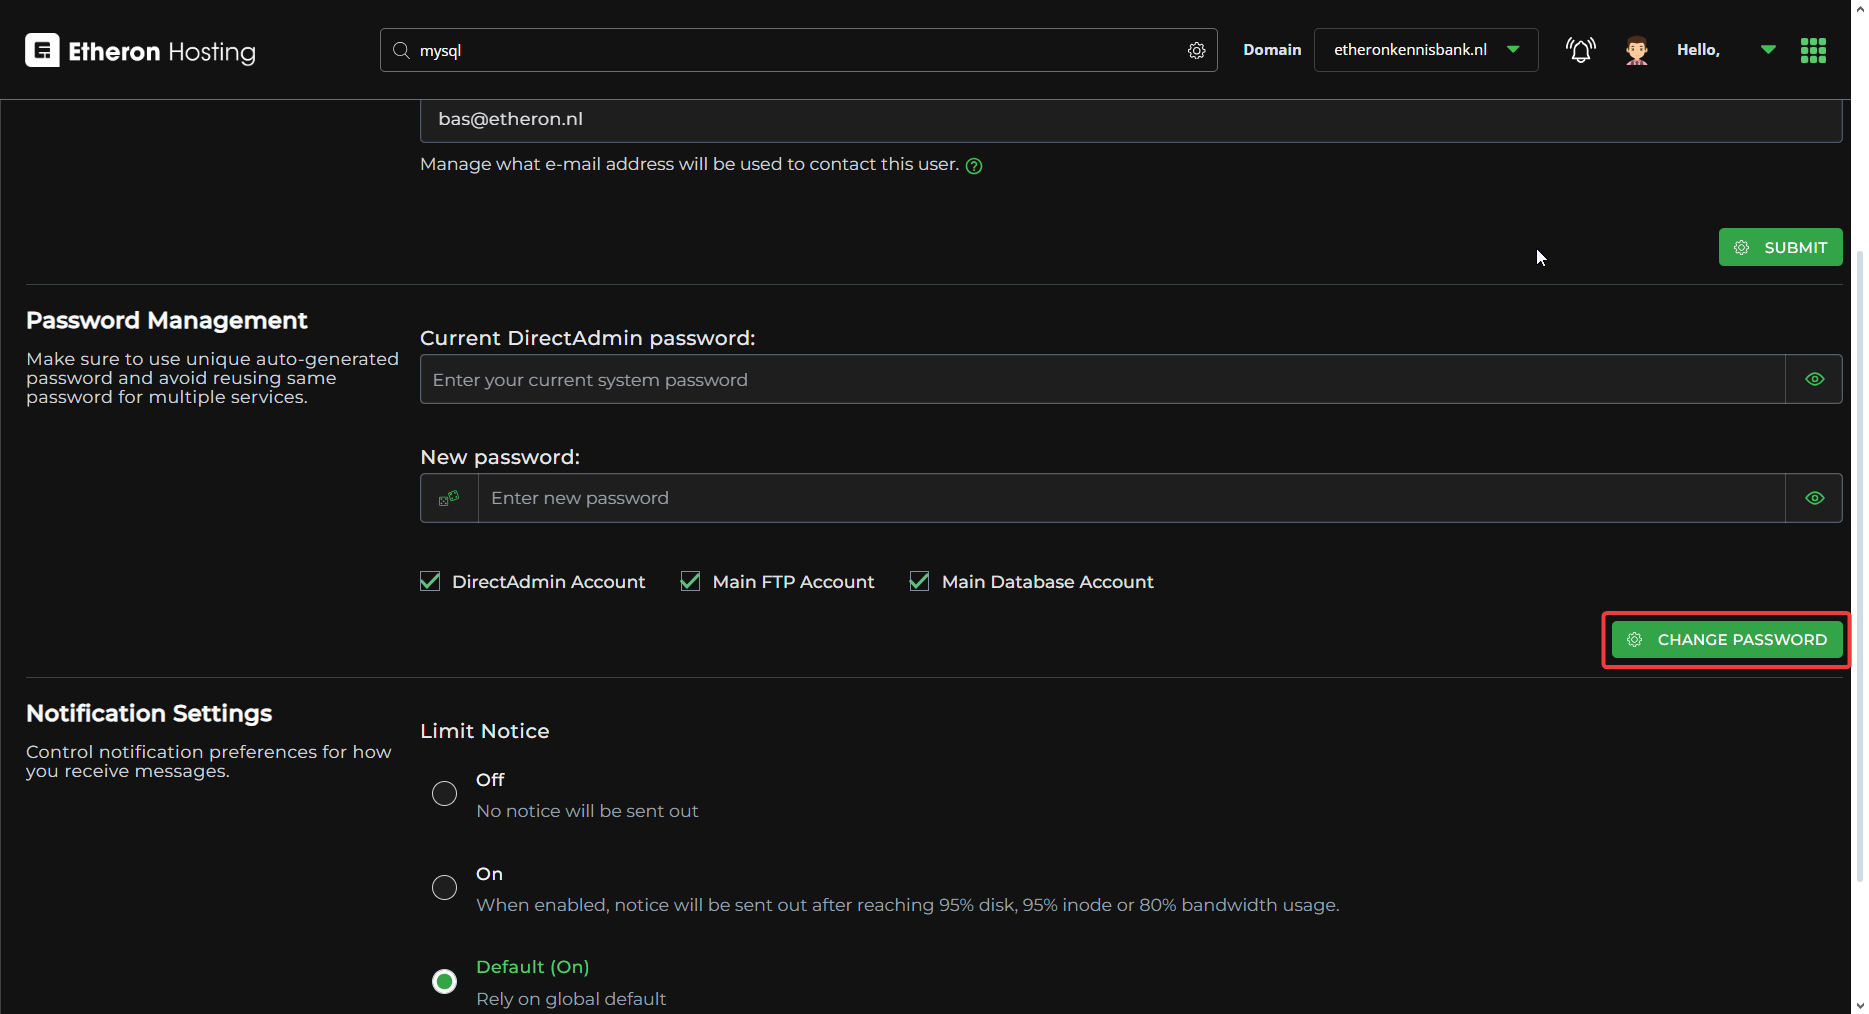Image resolution: width=1869 pixels, height=1014 pixels.
Task: Click the magnifier search icon
Action: click(x=401, y=50)
